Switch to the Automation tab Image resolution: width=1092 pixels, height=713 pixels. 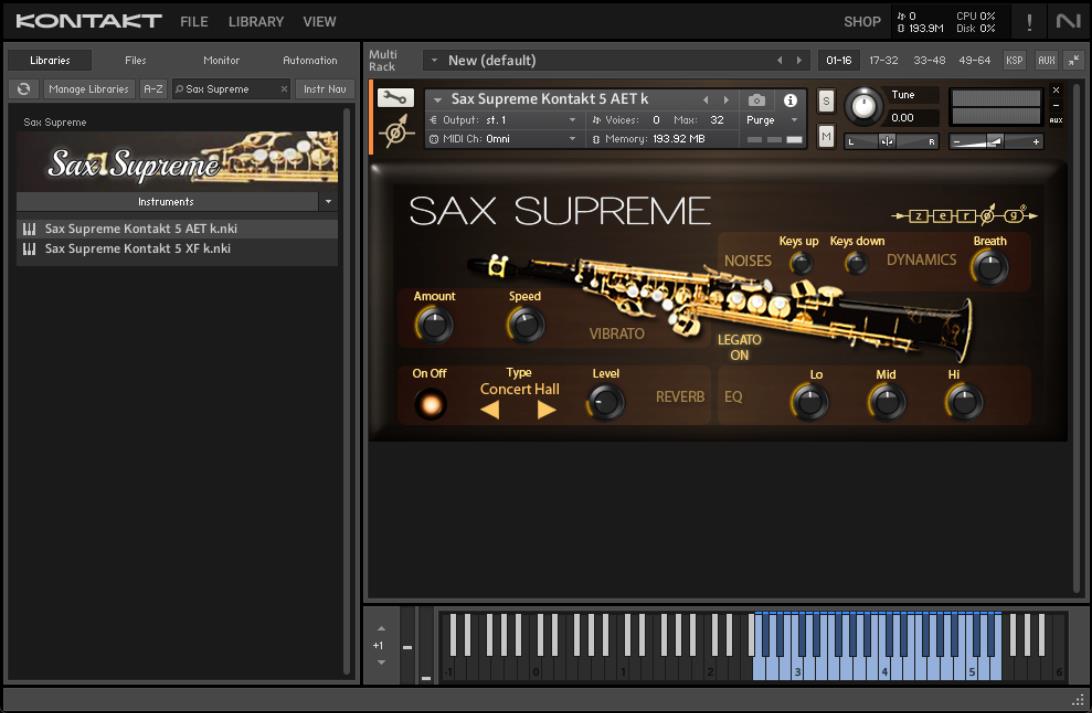coord(310,60)
